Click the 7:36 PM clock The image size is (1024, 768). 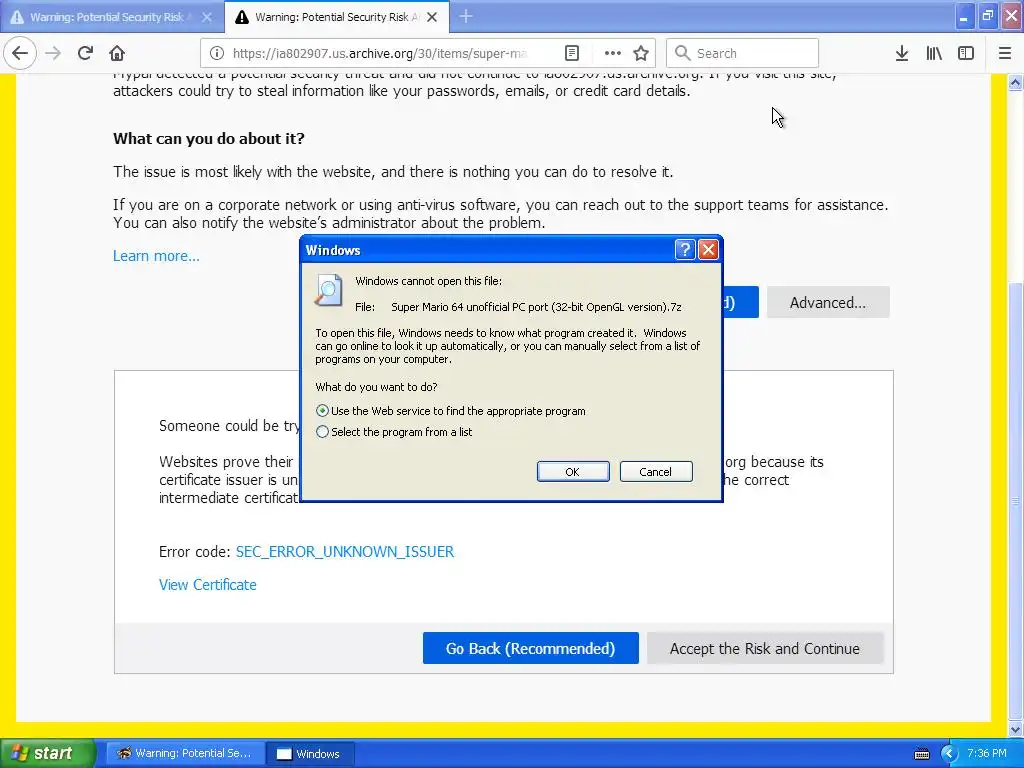[987, 753]
